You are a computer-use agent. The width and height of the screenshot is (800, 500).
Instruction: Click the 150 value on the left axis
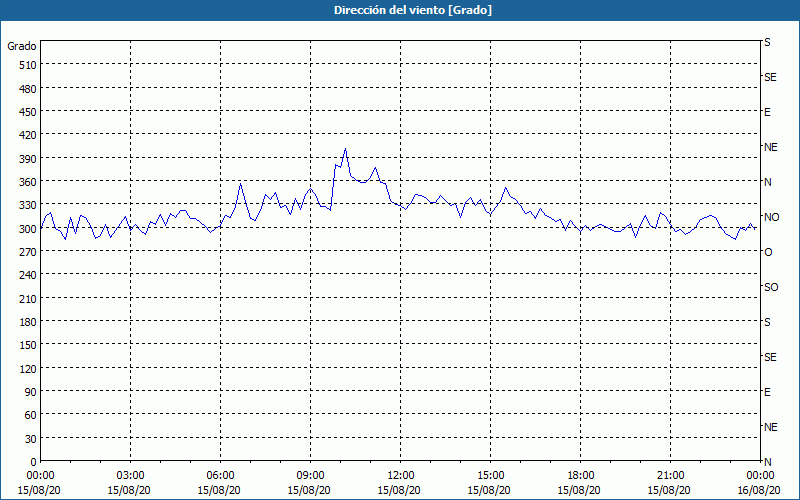click(x=28, y=345)
